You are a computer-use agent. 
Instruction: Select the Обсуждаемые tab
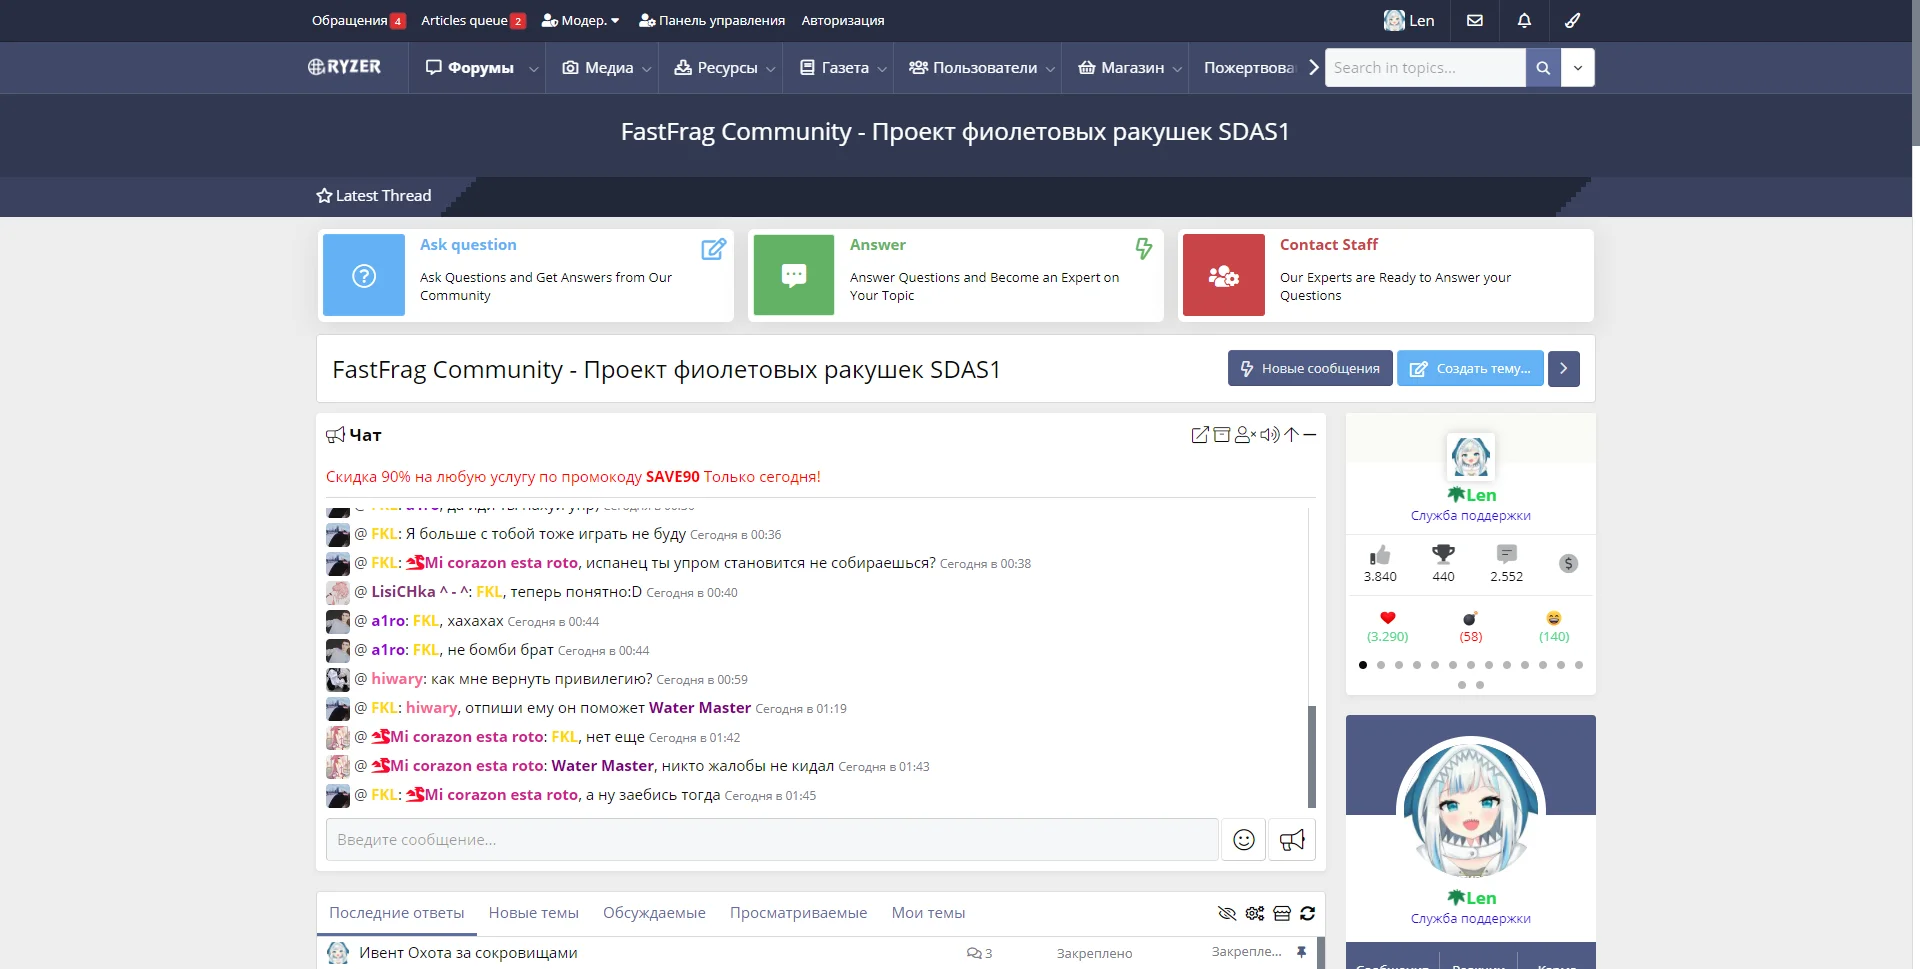click(x=654, y=913)
